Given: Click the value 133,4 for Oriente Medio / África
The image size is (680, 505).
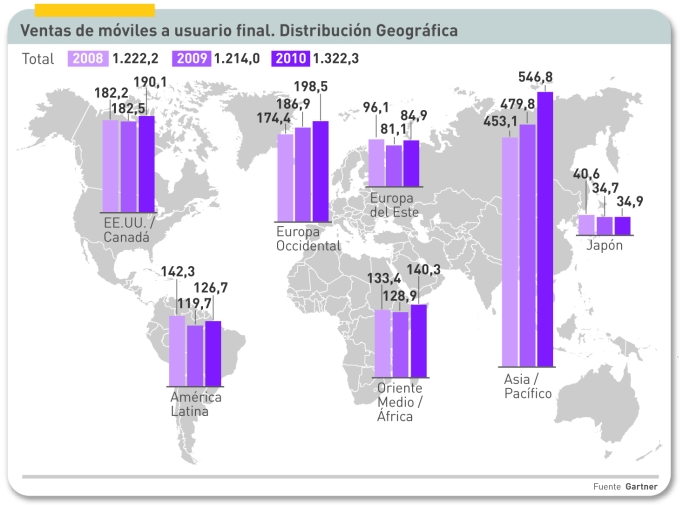Looking at the screenshot, I should pyautogui.click(x=384, y=279).
